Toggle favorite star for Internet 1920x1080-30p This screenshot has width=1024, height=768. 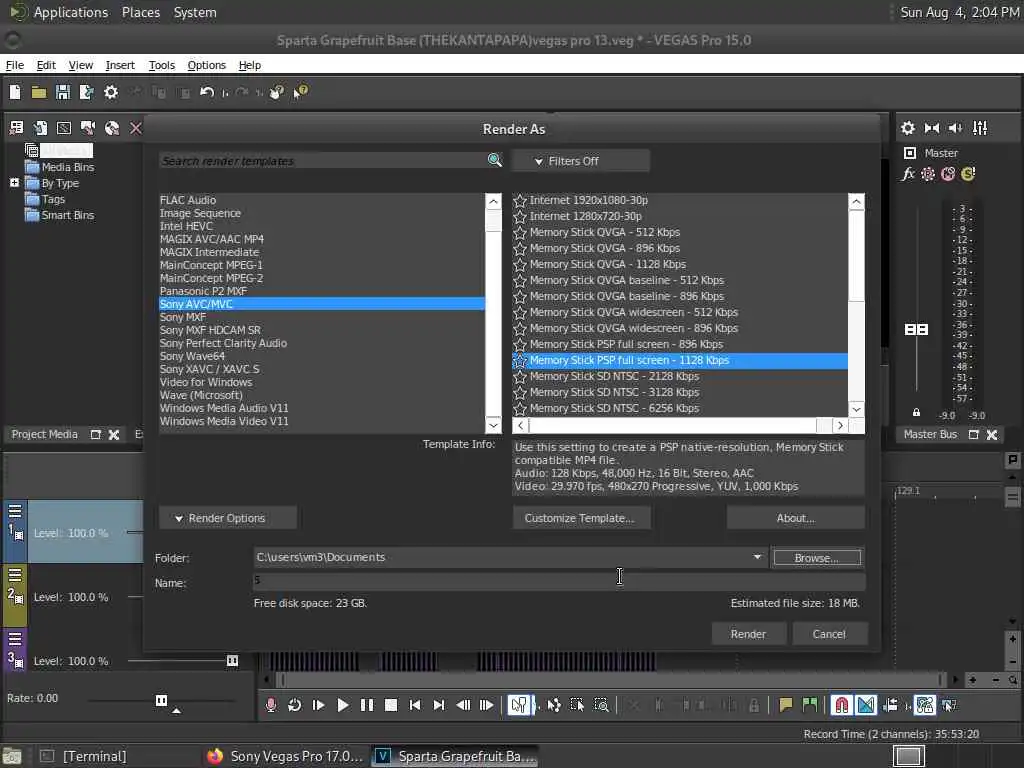point(520,200)
